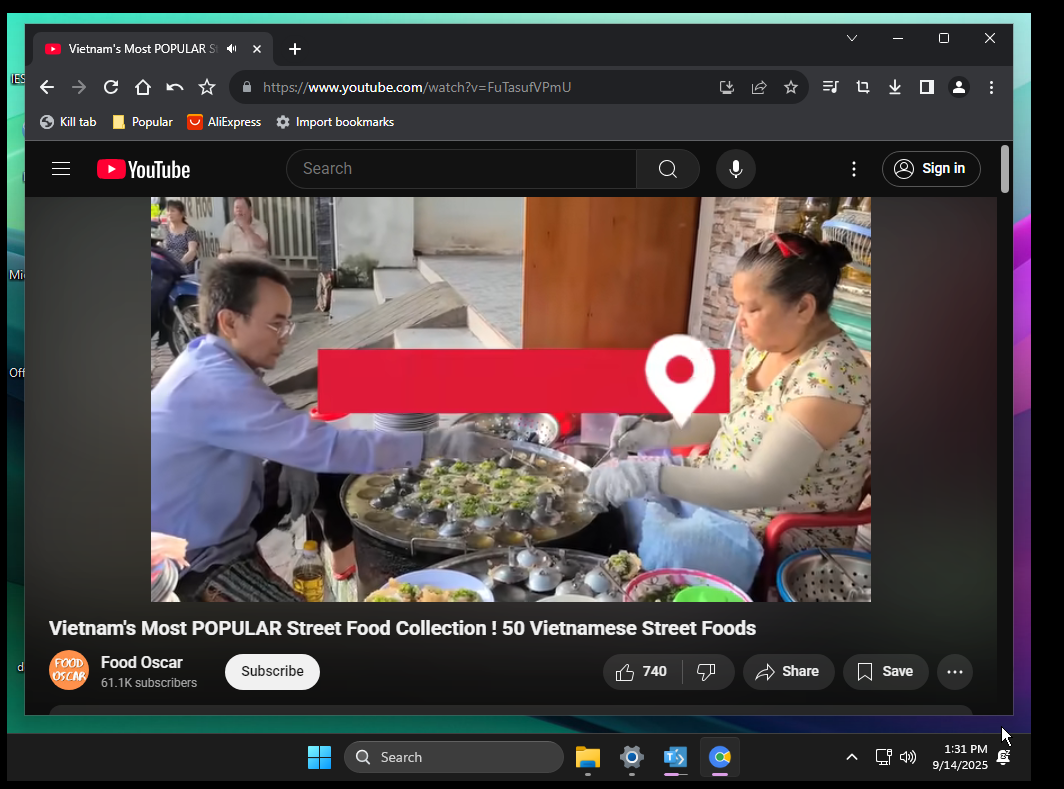The width and height of the screenshot is (1064, 789).
Task: Open the browser home page
Action: pyautogui.click(x=142, y=88)
